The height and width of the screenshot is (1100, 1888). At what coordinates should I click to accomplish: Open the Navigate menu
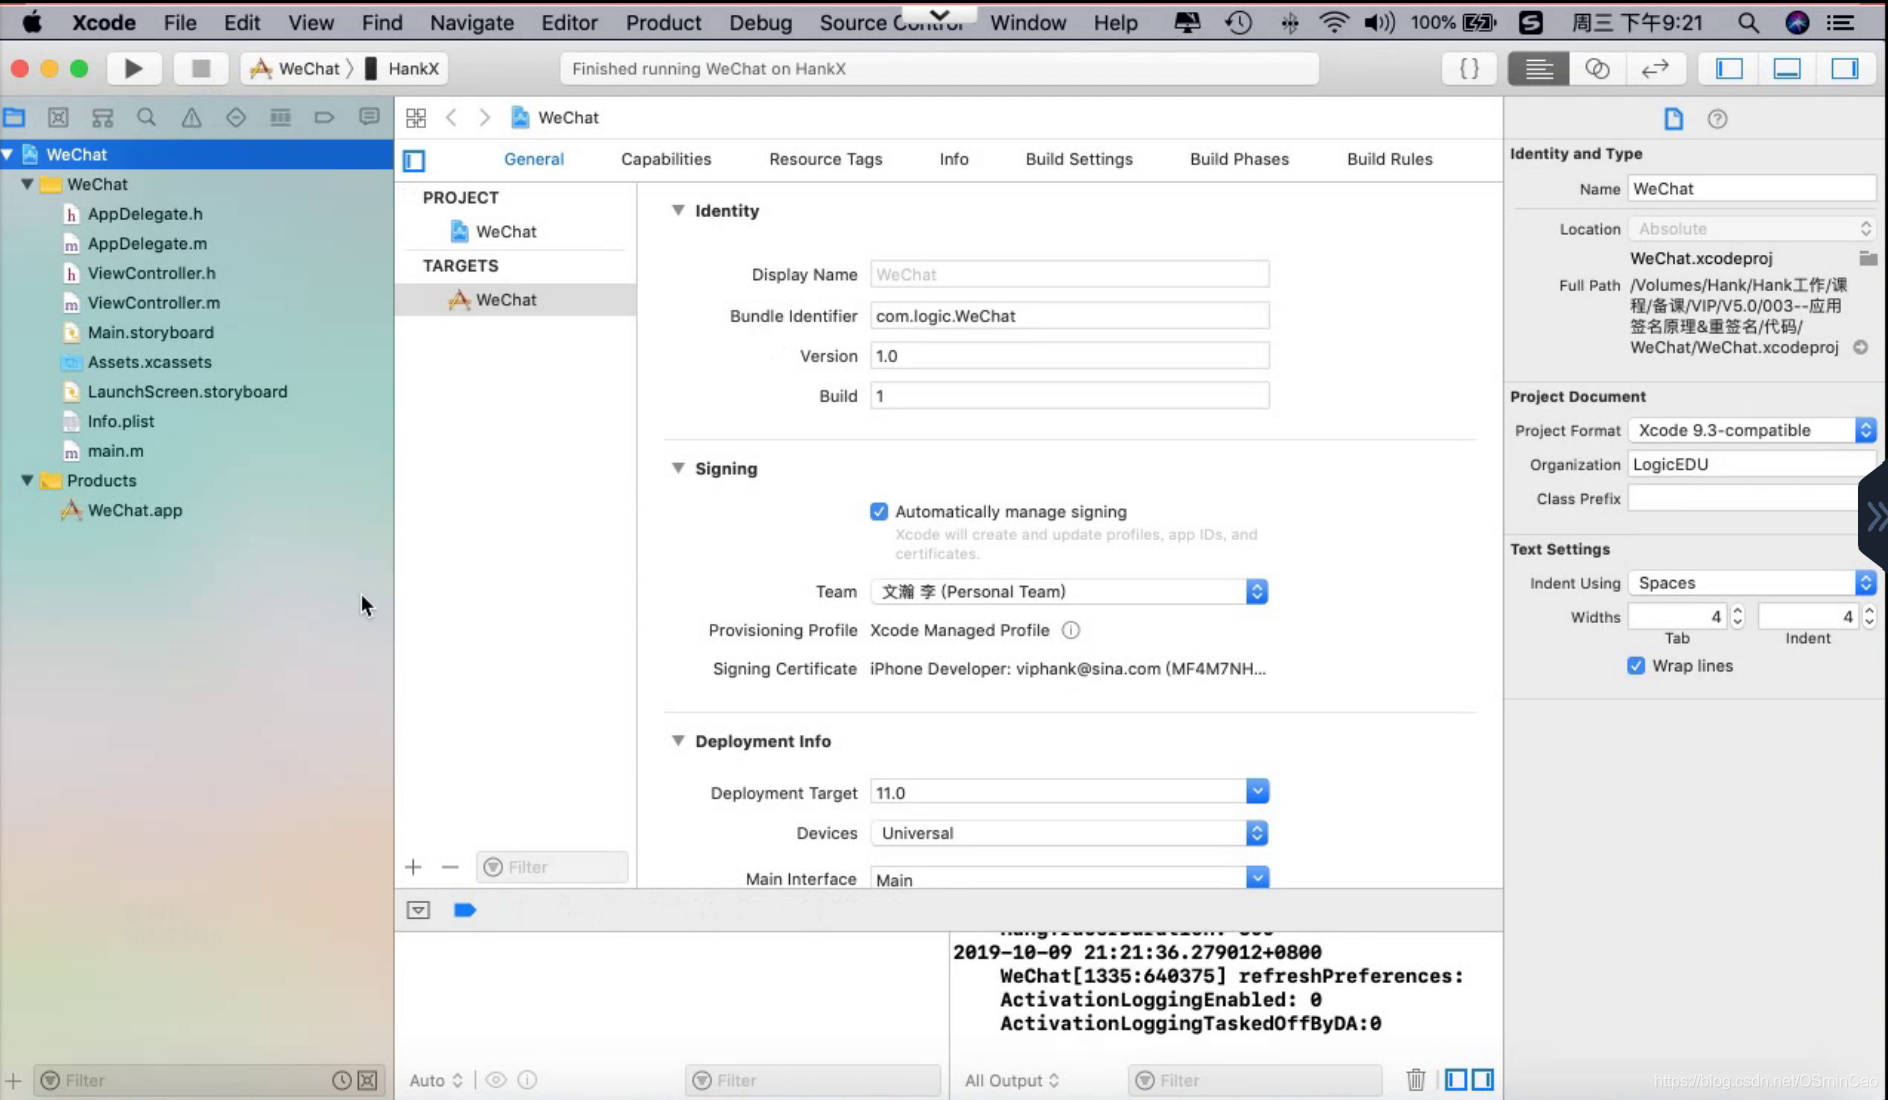coord(471,22)
